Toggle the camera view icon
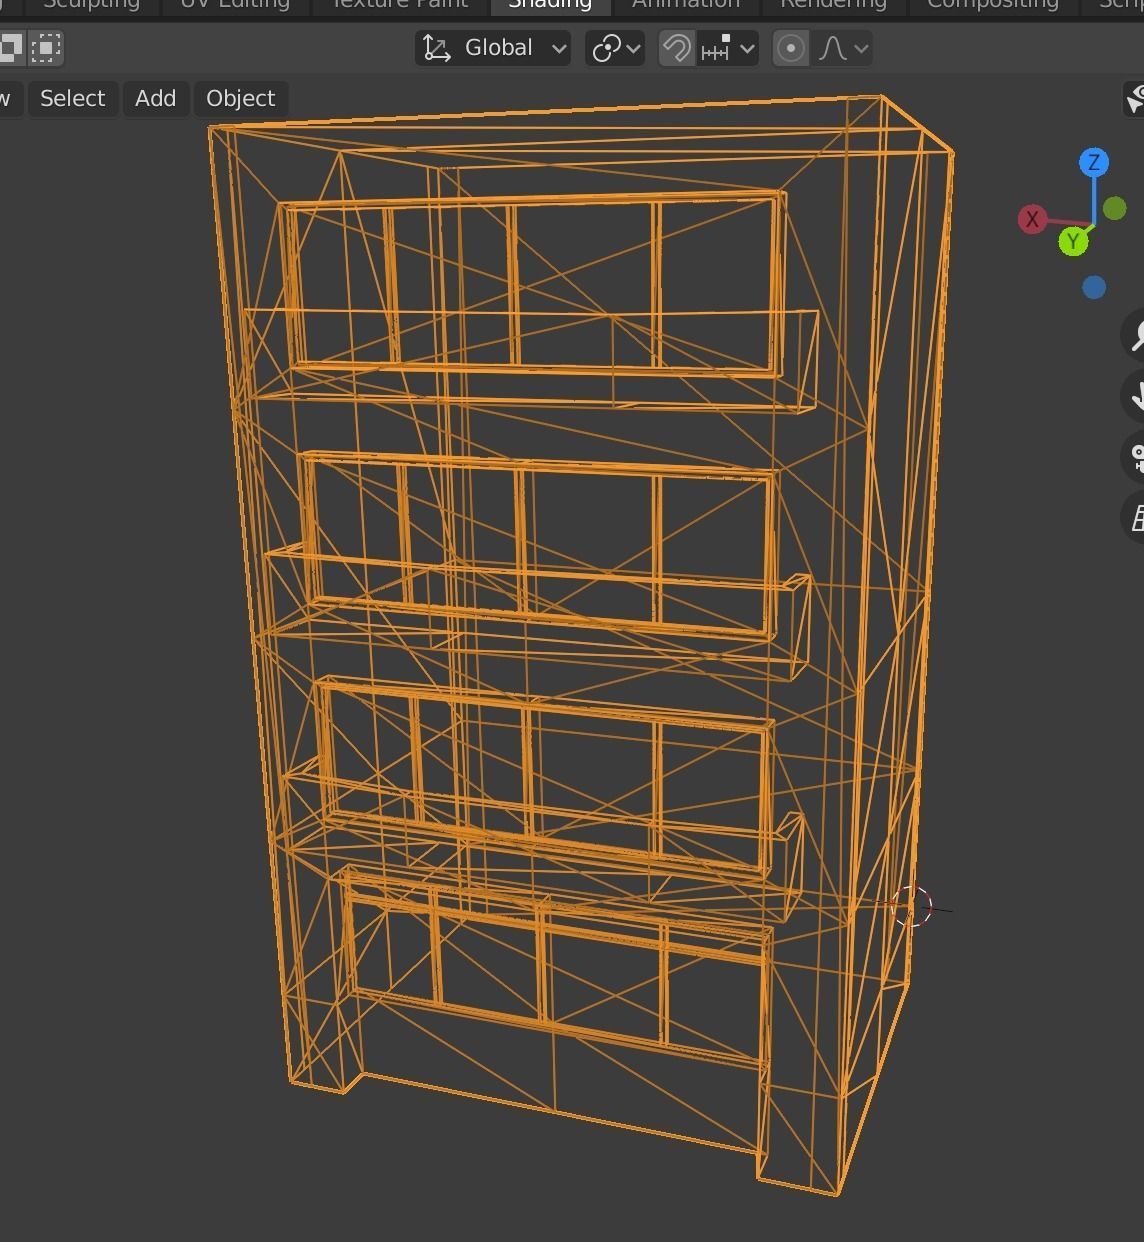Image resolution: width=1144 pixels, height=1242 pixels. (1134, 457)
